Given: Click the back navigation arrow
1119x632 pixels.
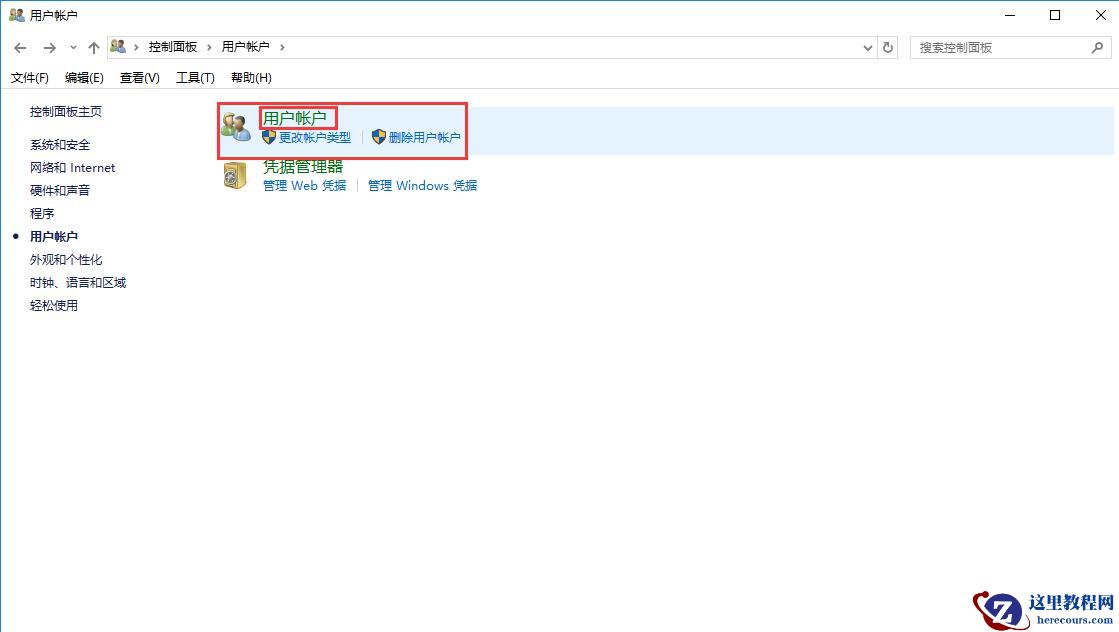Looking at the screenshot, I should (x=20, y=46).
